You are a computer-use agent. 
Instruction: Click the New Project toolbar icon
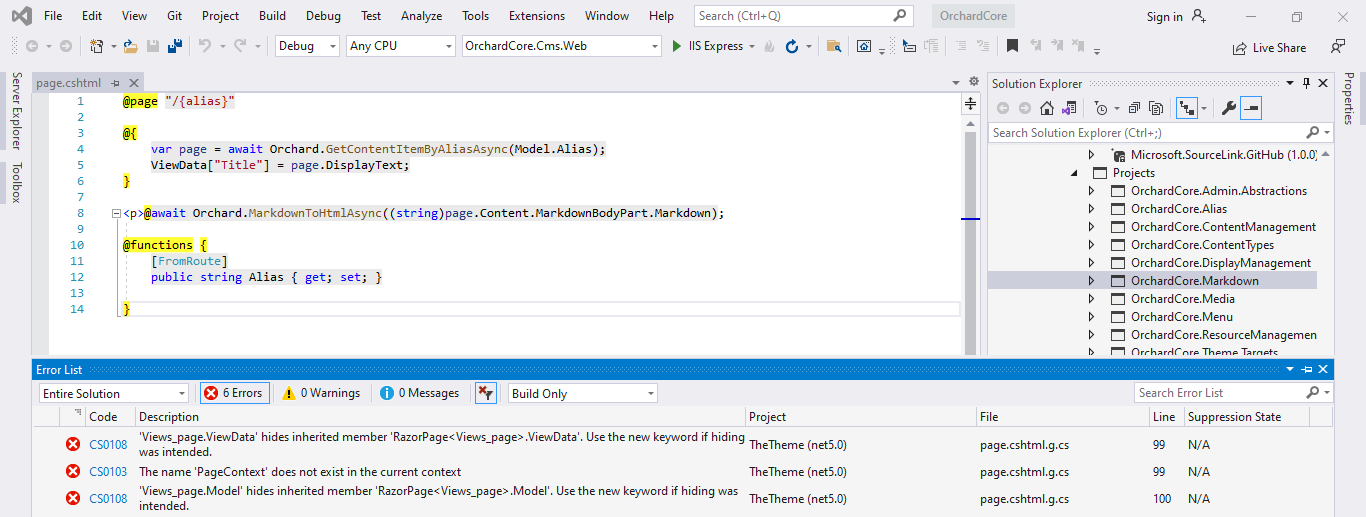tap(96, 46)
